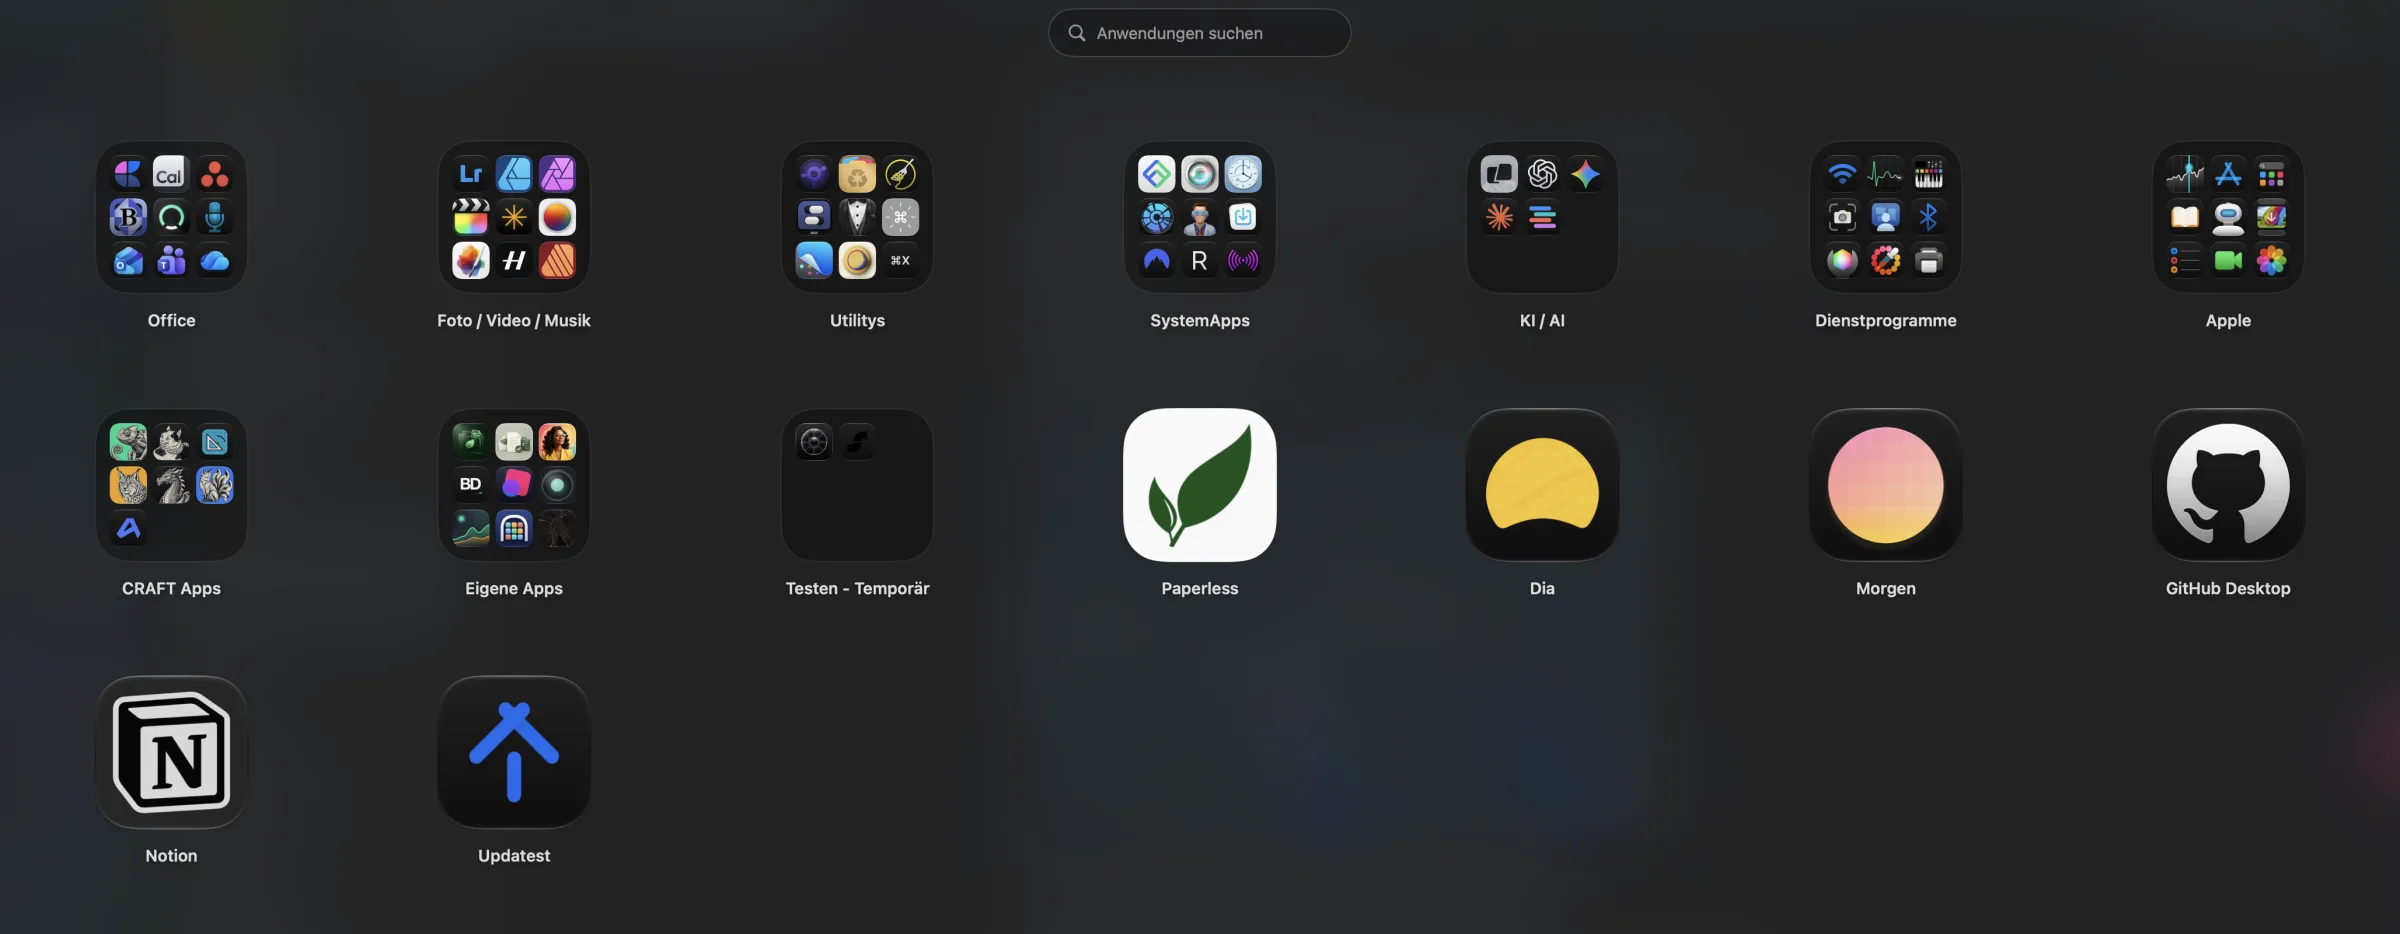Click the Gemini sparkle mini icon
The height and width of the screenshot is (934, 2400).
coord(1586,174)
